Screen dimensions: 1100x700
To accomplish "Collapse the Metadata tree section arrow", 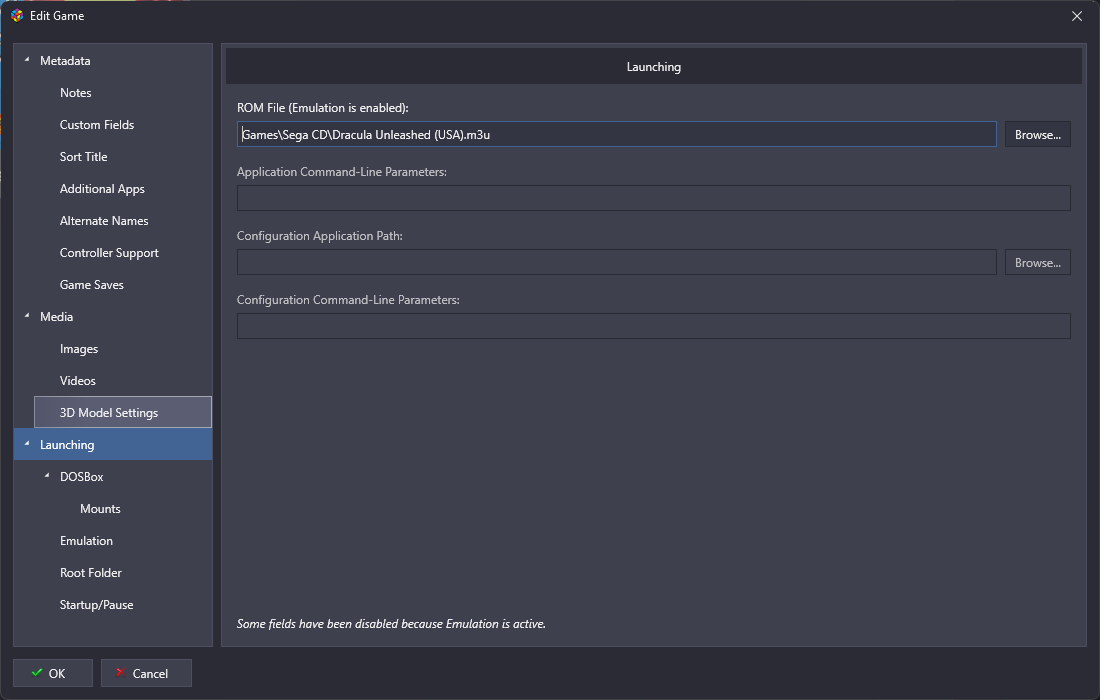I will click(x=27, y=60).
